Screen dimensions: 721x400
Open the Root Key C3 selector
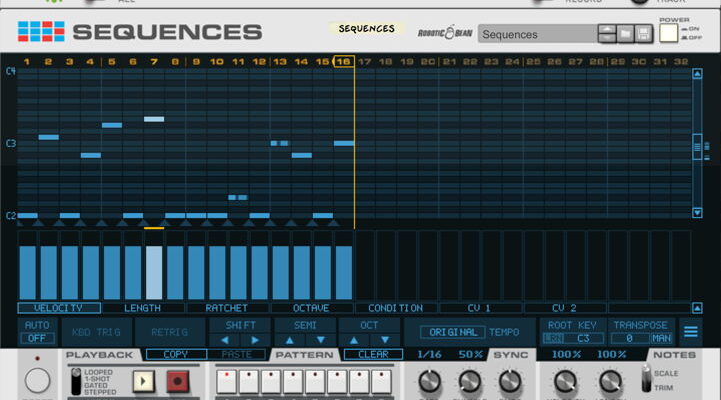pyautogui.click(x=583, y=339)
